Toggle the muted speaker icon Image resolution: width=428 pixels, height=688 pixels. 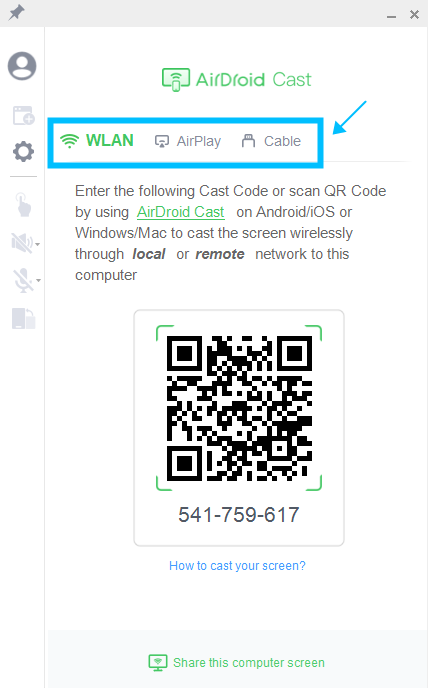(x=22, y=243)
